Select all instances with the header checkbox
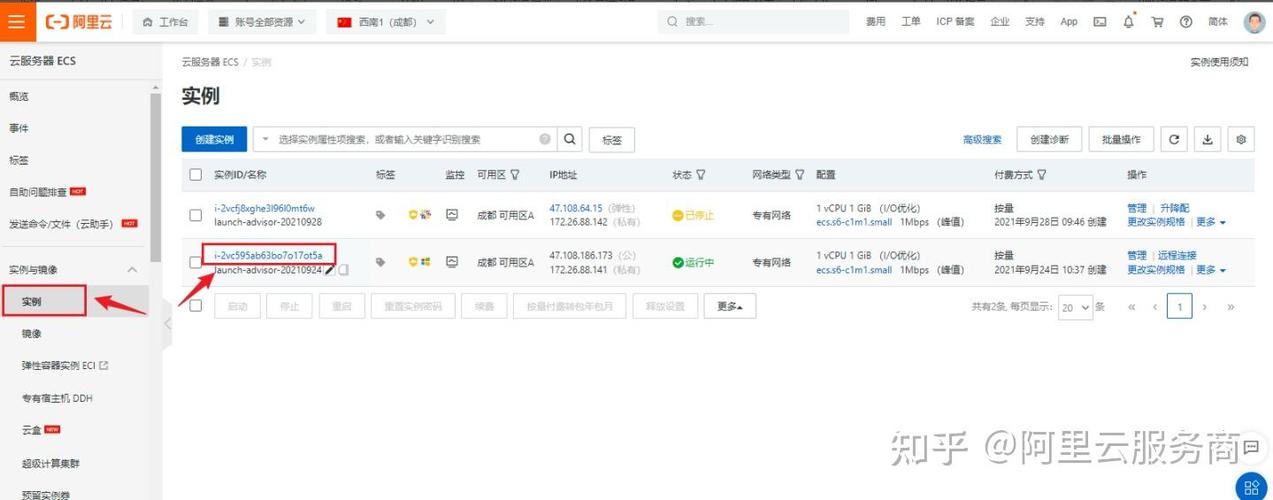This screenshot has width=1273, height=500. click(x=196, y=175)
